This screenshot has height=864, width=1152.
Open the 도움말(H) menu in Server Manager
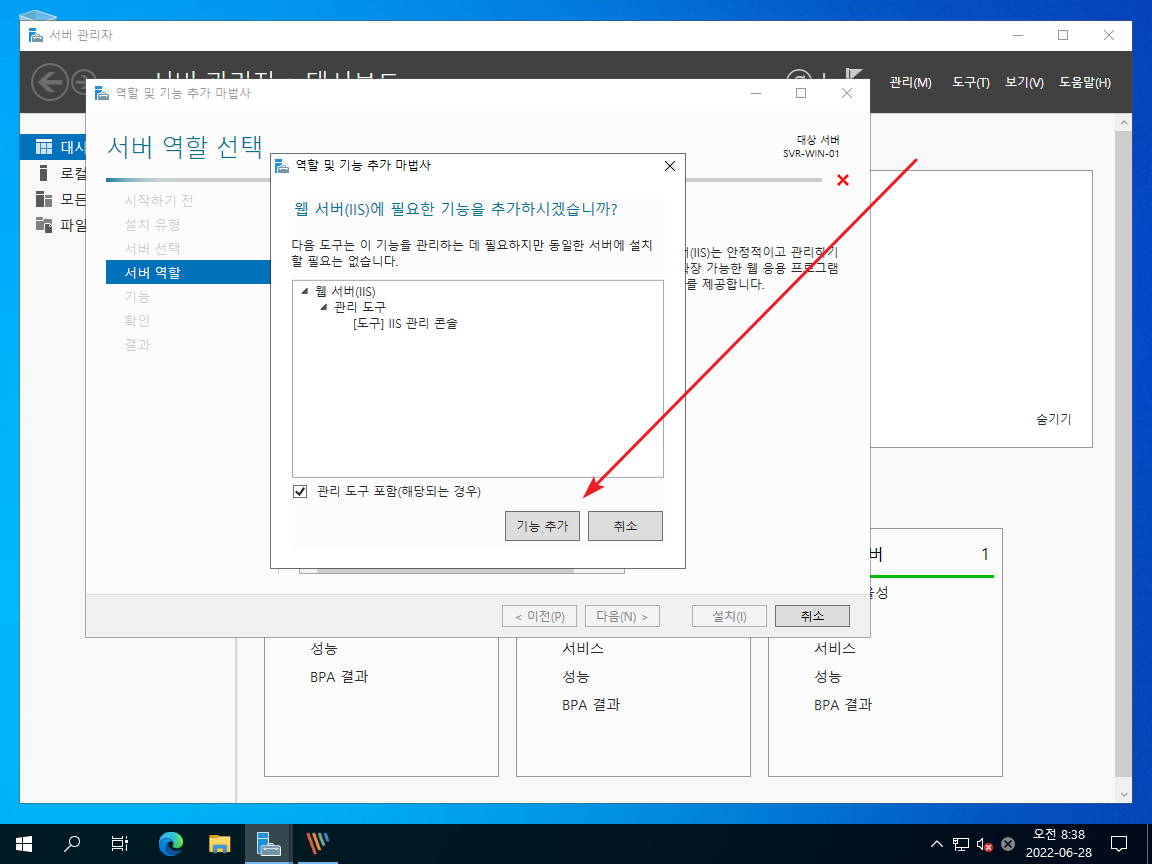coord(1084,82)
